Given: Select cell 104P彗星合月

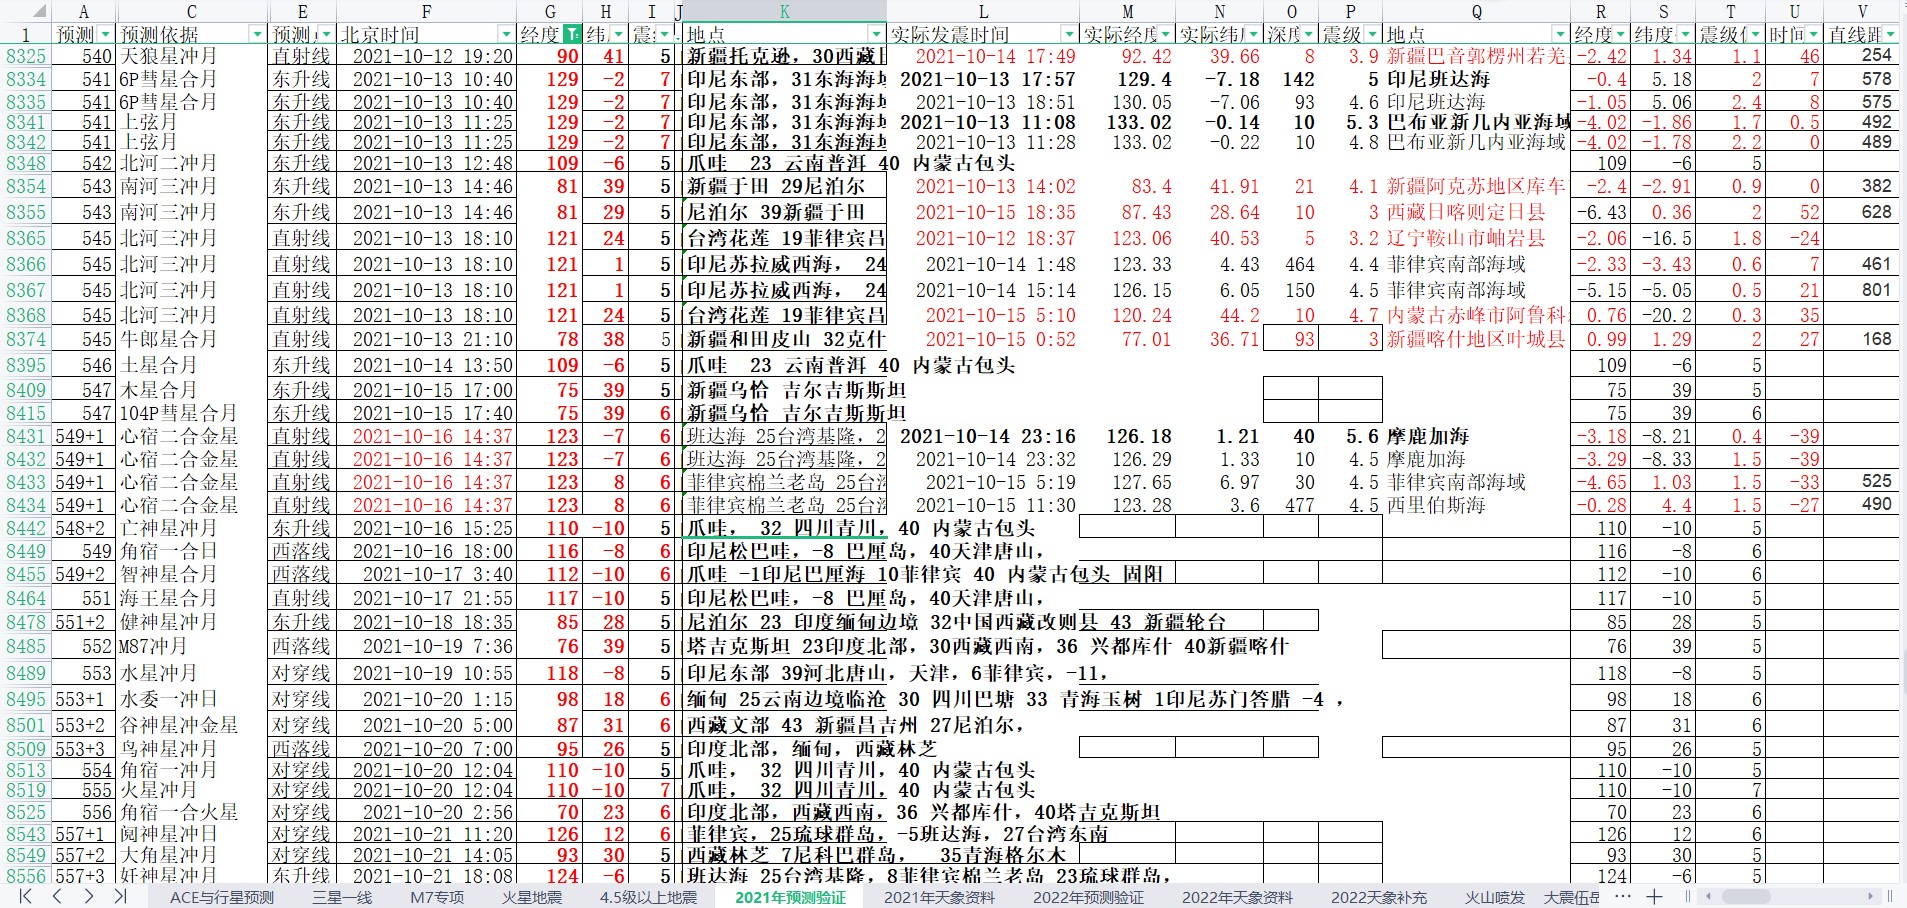Looking at the screenshot, I should [192, 413].
